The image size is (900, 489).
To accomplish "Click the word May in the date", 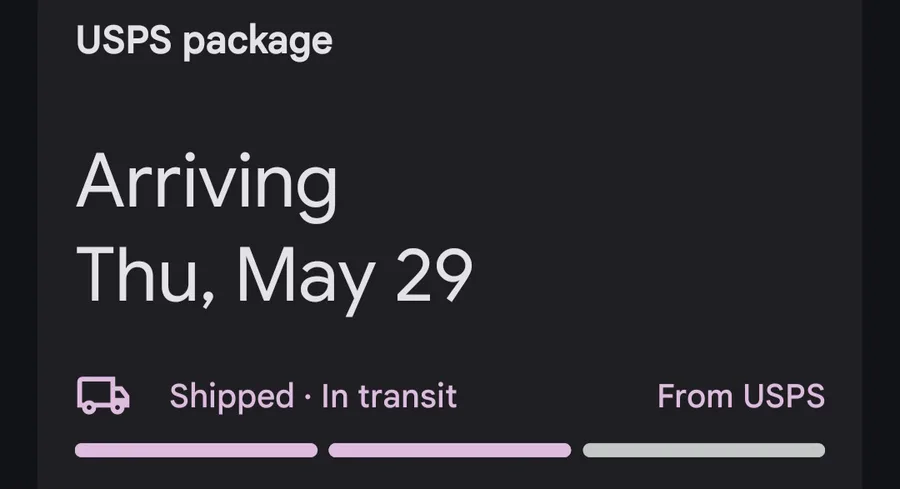I will 307,280.
